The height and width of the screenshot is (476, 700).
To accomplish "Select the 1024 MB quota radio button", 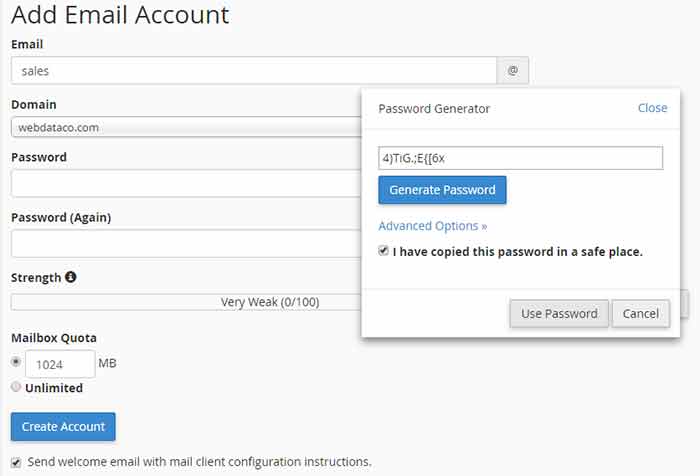I will coord(16,361).
